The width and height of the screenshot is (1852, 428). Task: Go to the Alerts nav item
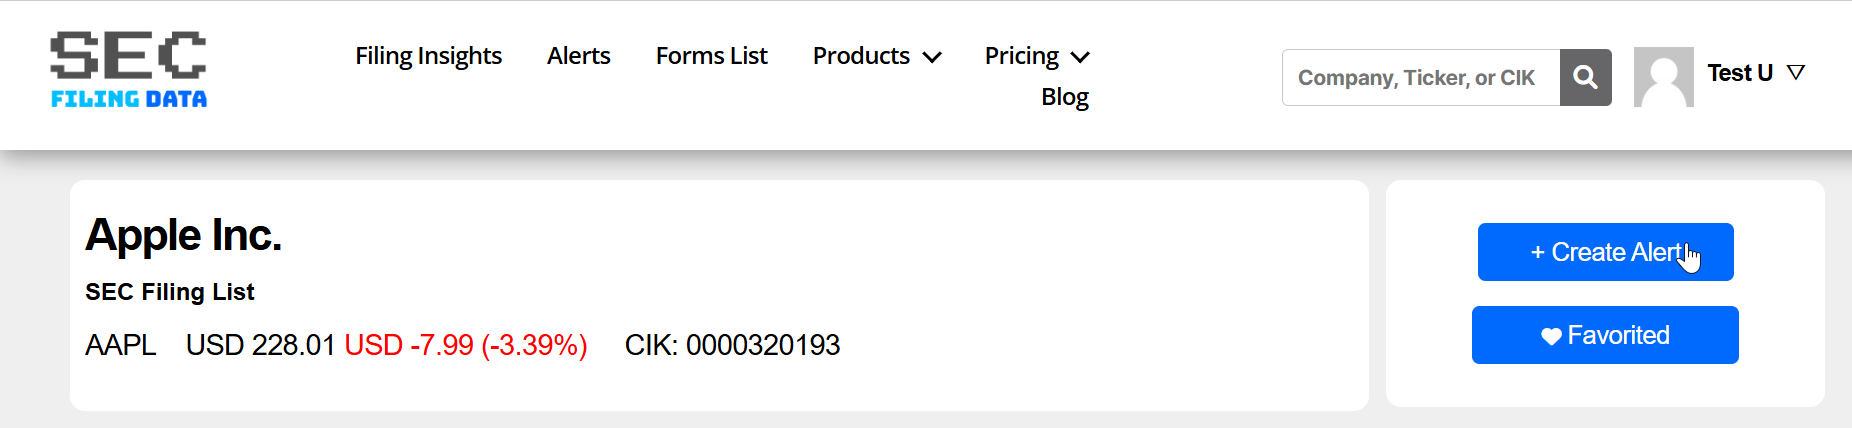pyautogui.click(x=578, y=56)
